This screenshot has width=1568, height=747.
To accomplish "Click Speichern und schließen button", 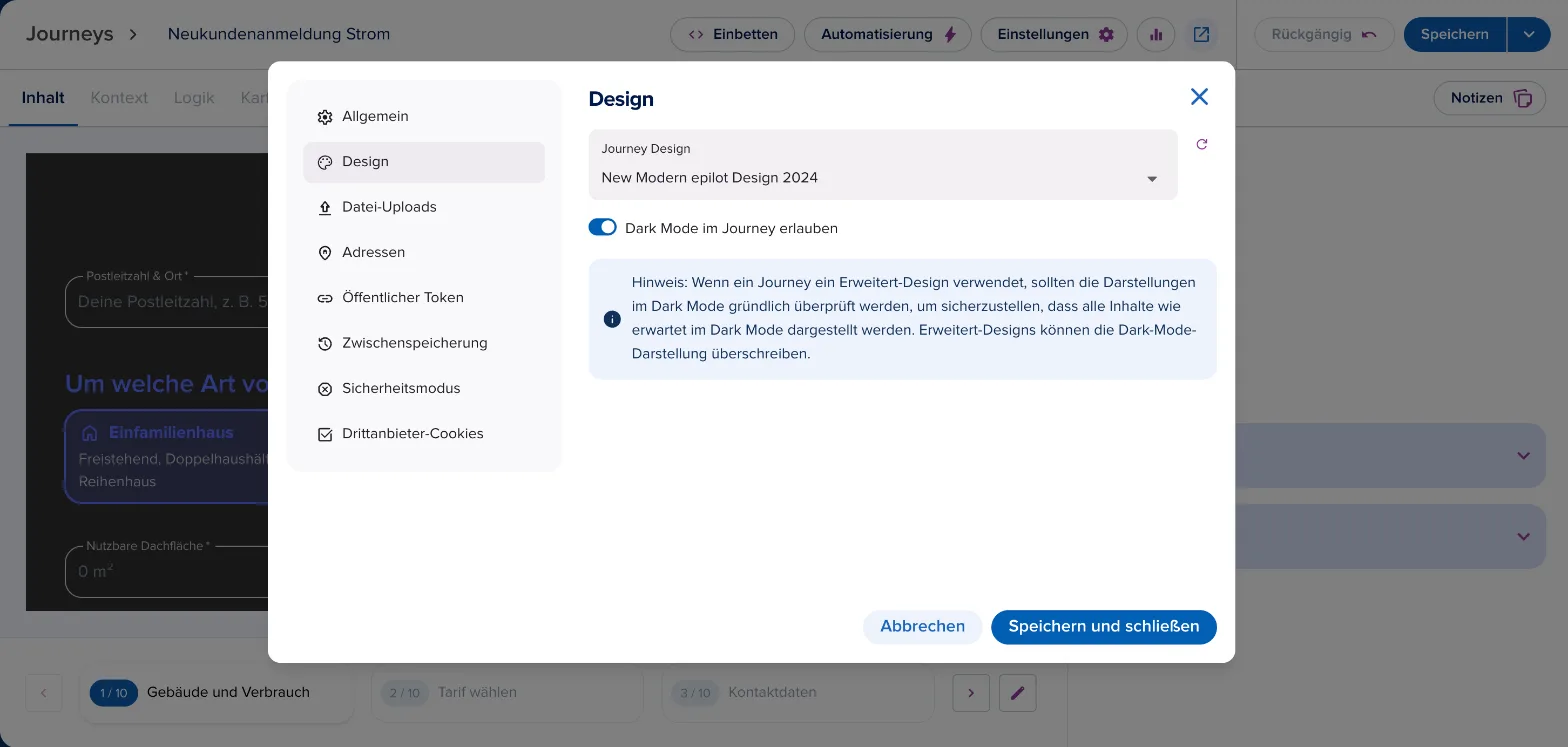I will point(1103,627).
